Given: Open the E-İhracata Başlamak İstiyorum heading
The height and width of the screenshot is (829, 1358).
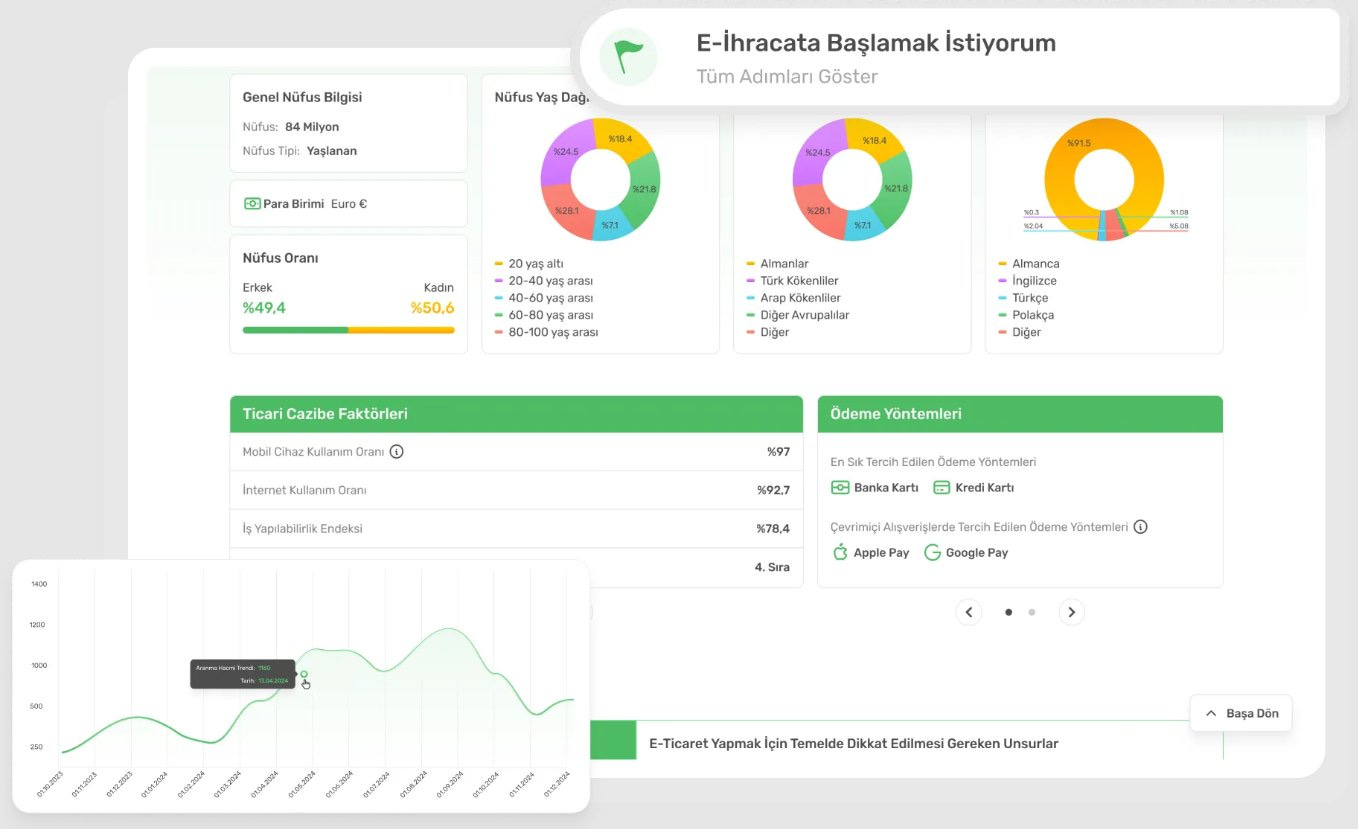Looking at the screenshot, I should pos(876,43).
